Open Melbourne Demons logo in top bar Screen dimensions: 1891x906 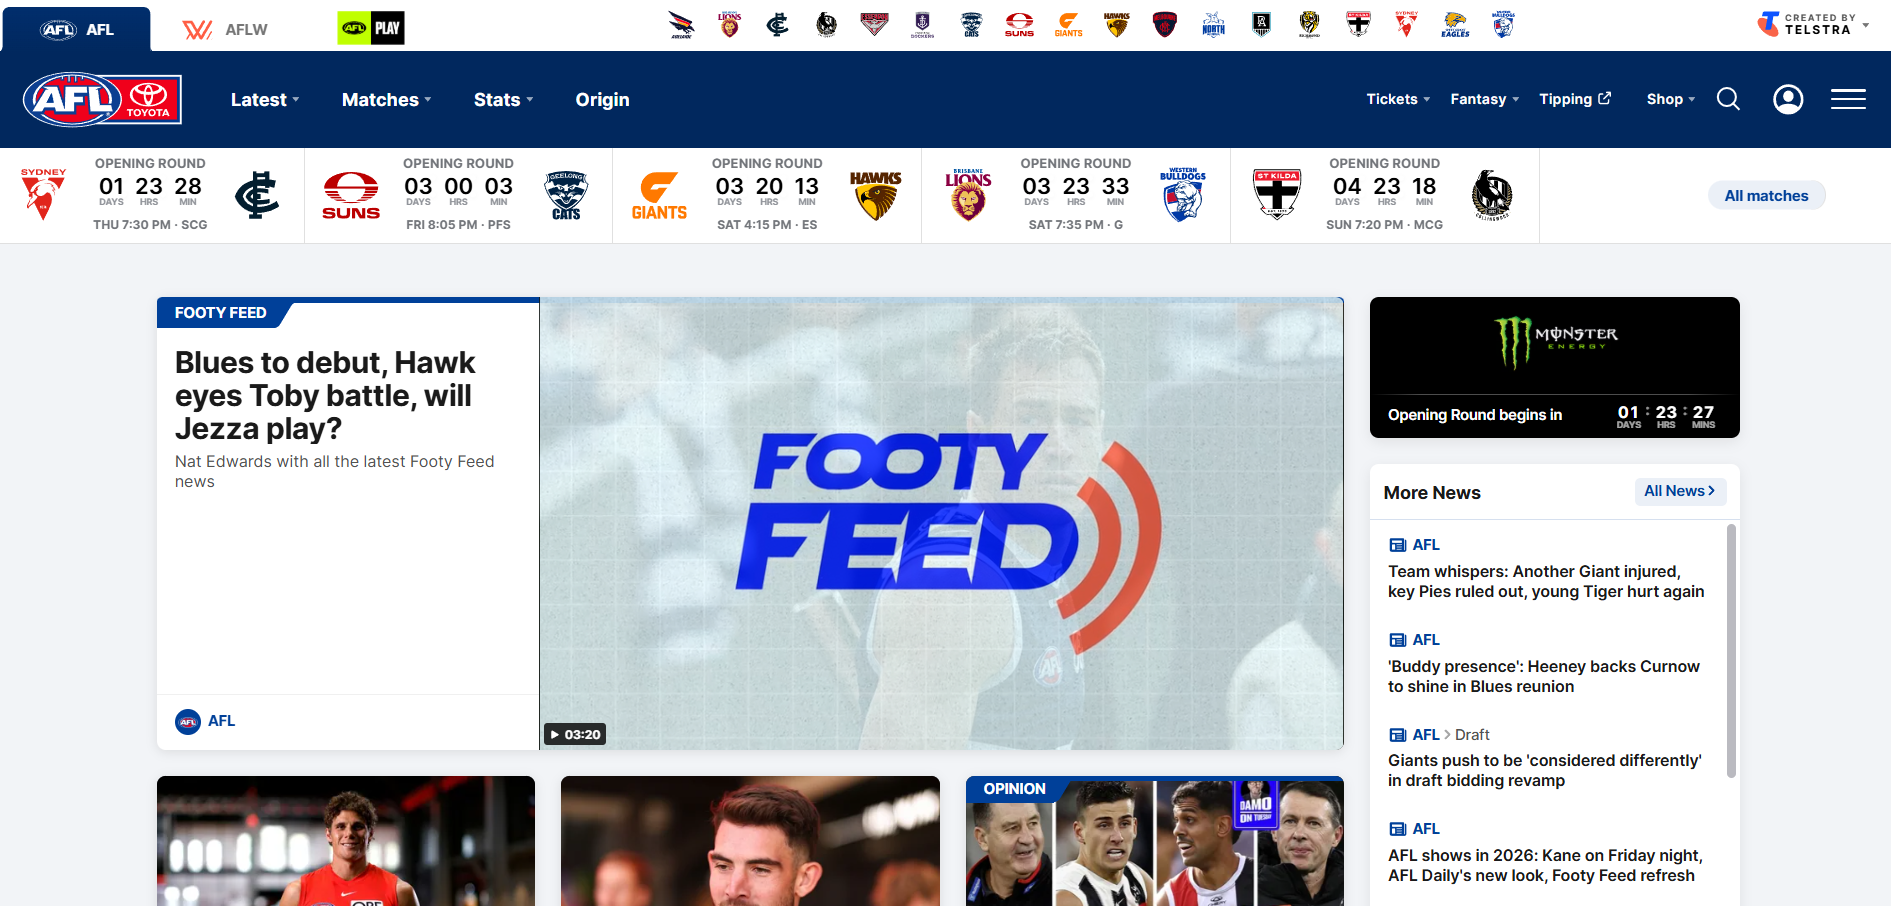[x=1165, y=25]
